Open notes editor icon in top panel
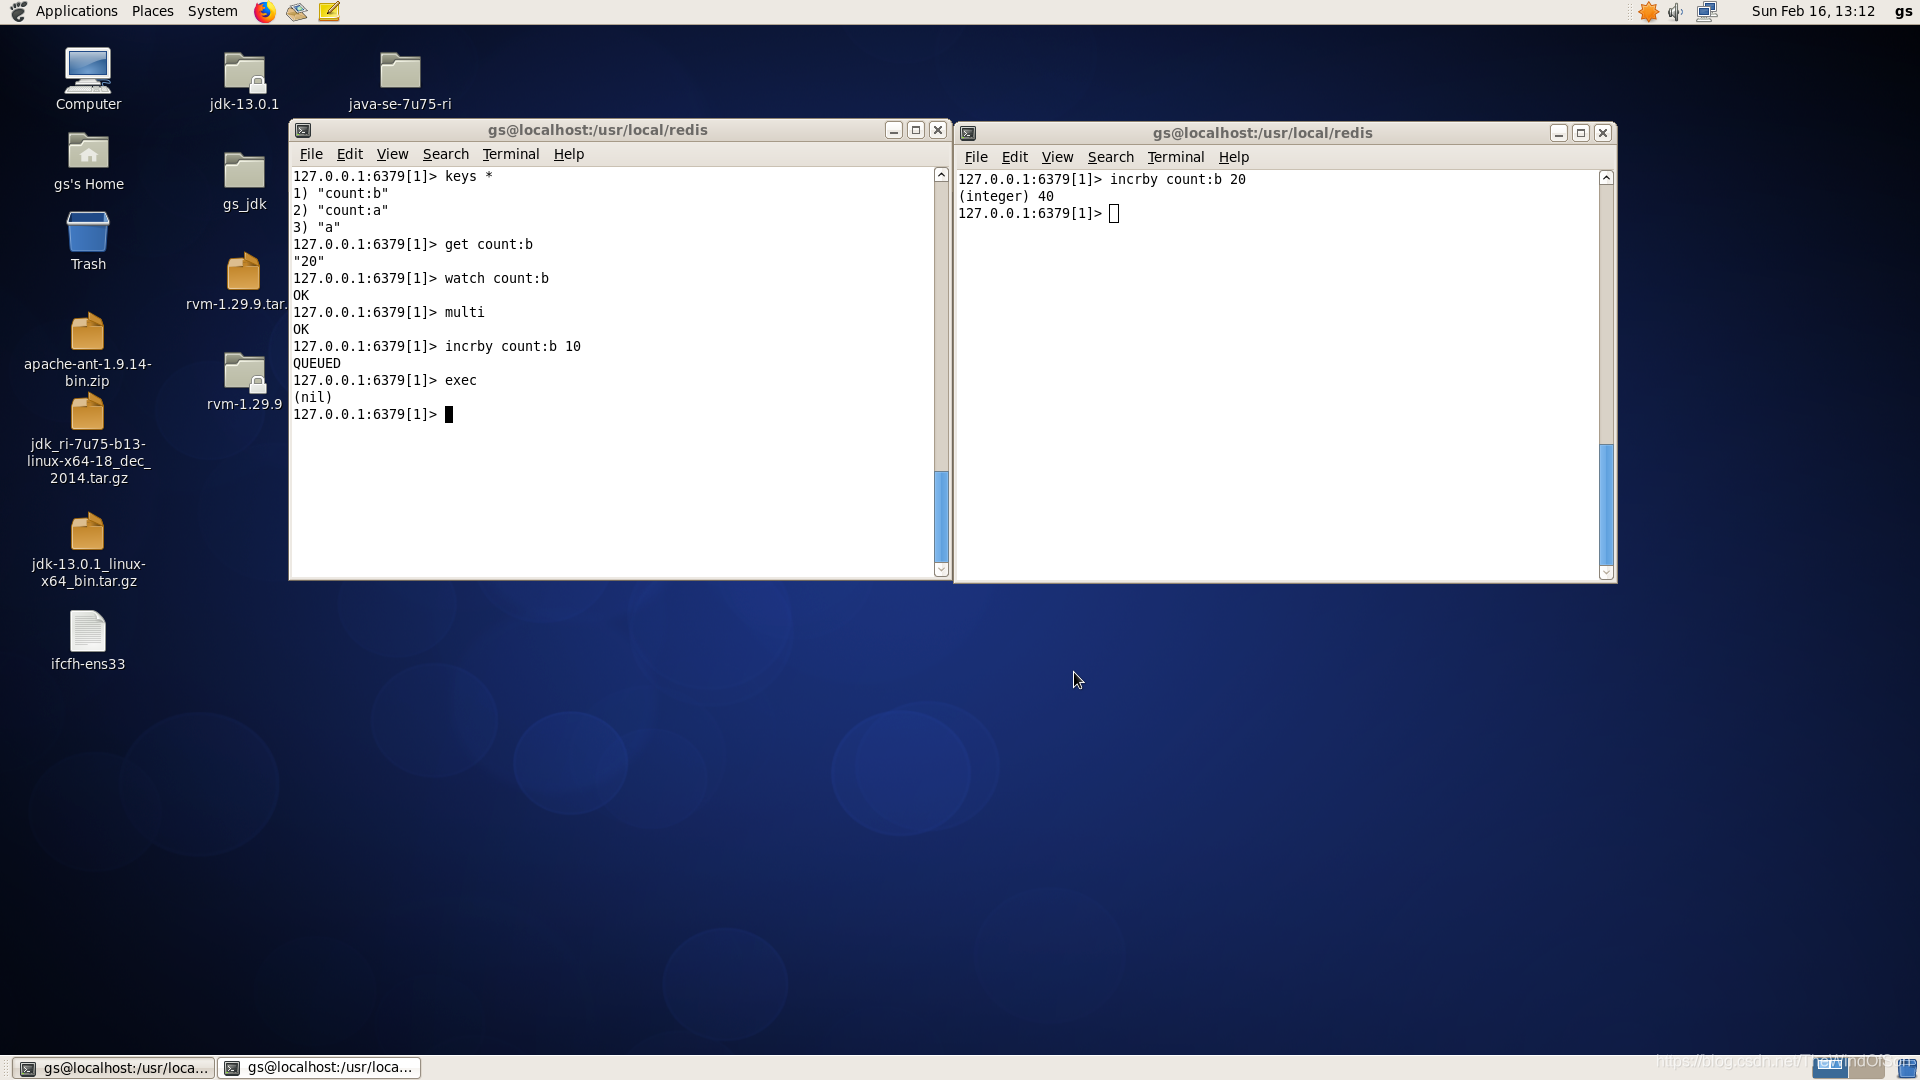1920x1080 pixels. [x=329, y=12]
